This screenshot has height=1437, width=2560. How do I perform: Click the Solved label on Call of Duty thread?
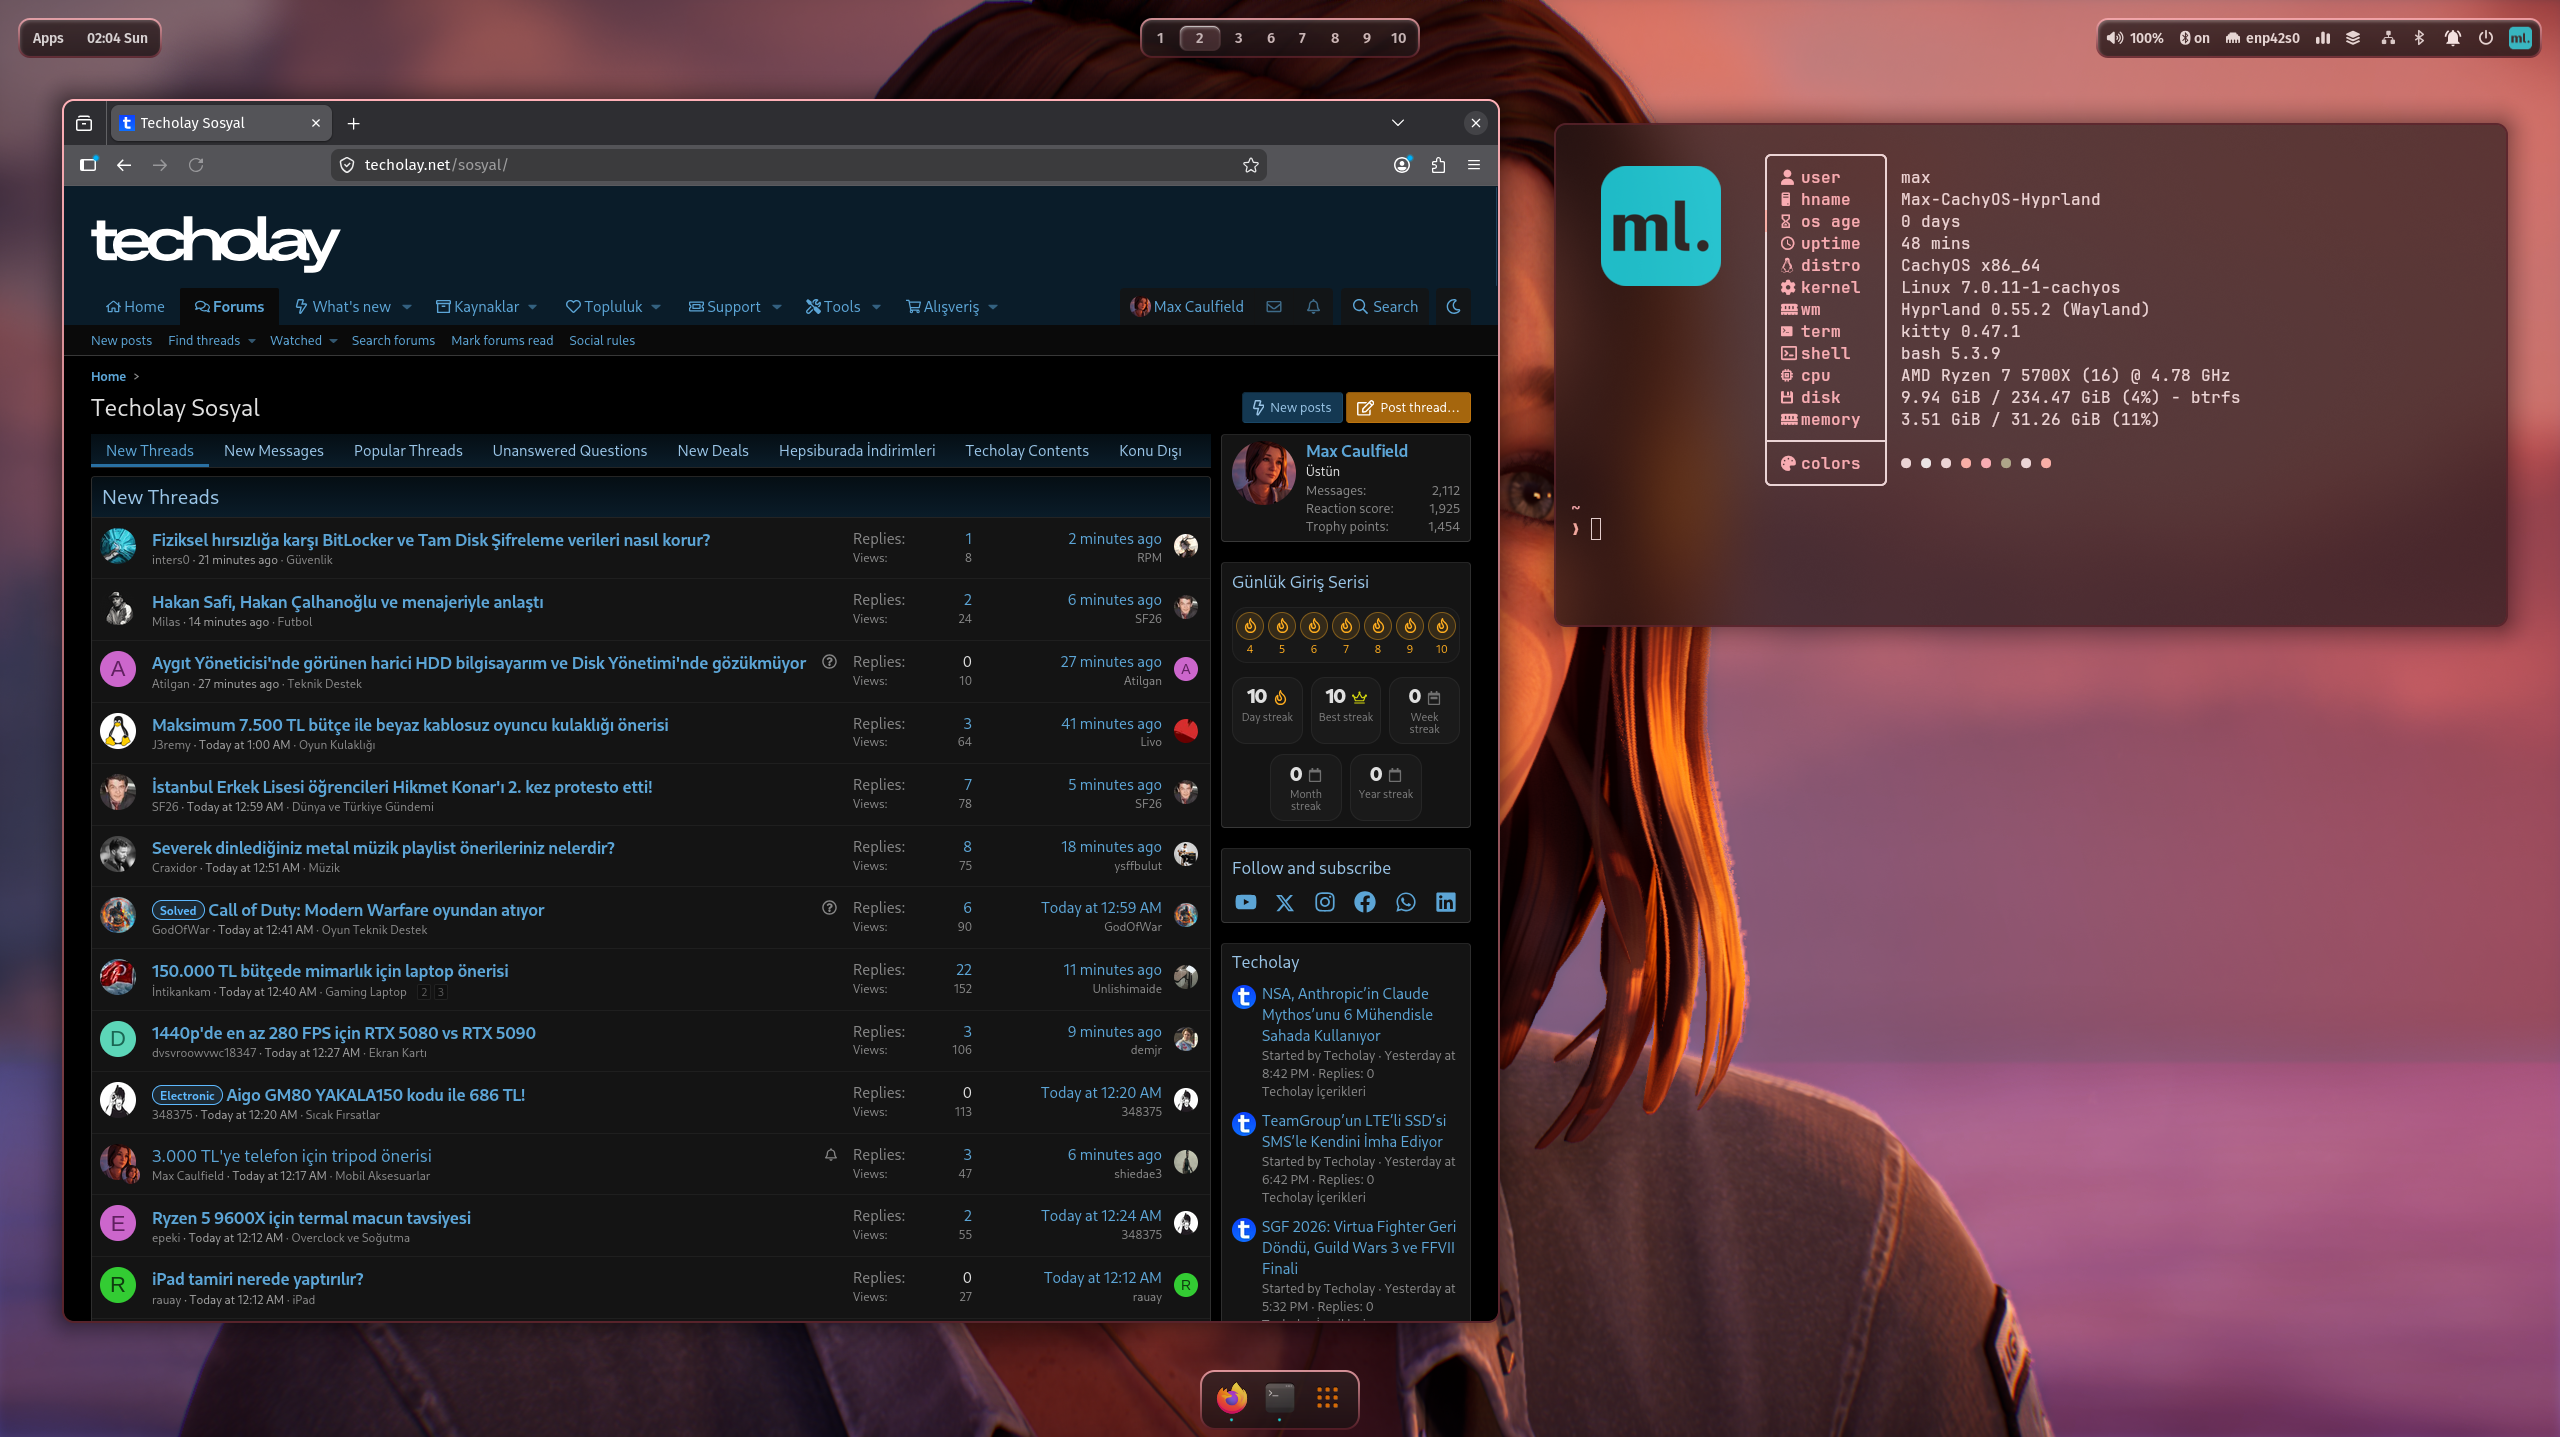pos(178,911)
